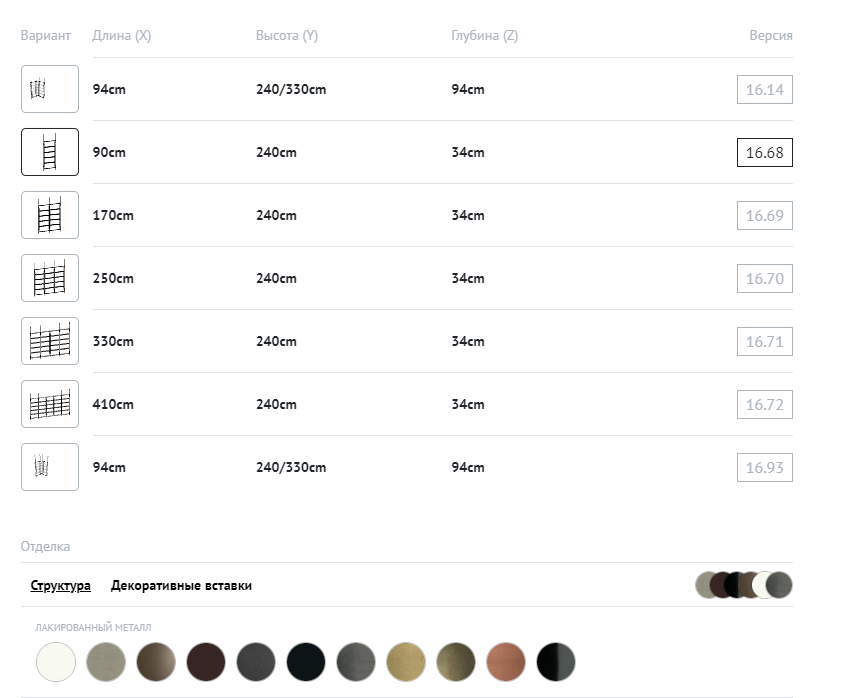Pick version 16.71

click(764, 342)
